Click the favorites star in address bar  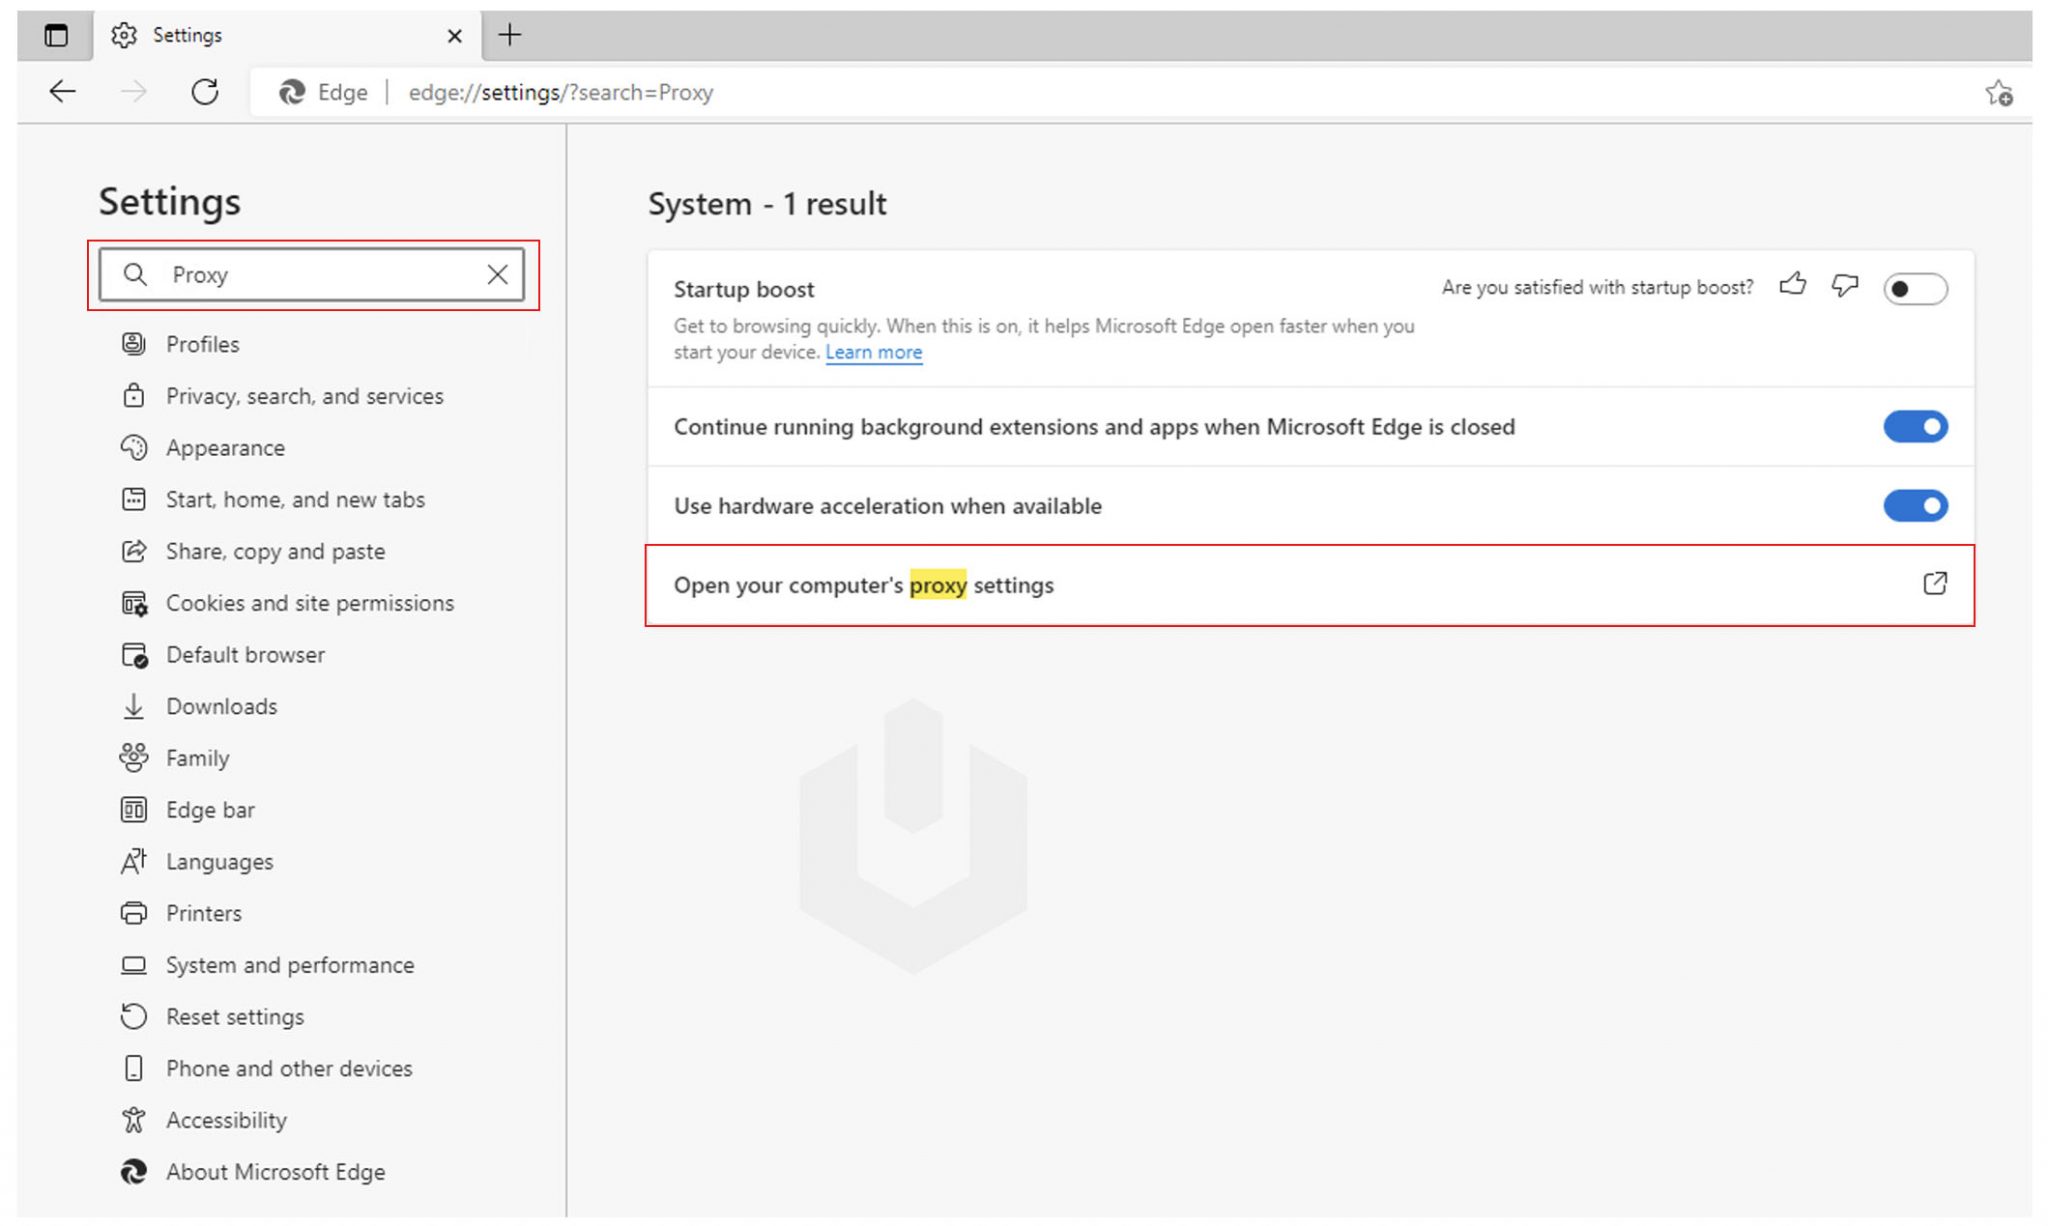[x=1997, y=92]
